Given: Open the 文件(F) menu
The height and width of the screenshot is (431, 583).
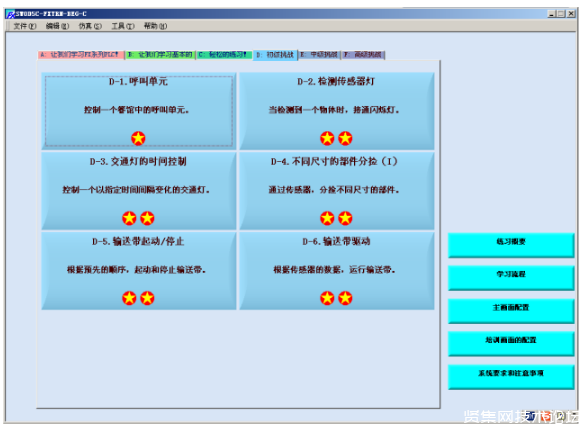Looking at the screenshot, I should click(x=25, y=26).
